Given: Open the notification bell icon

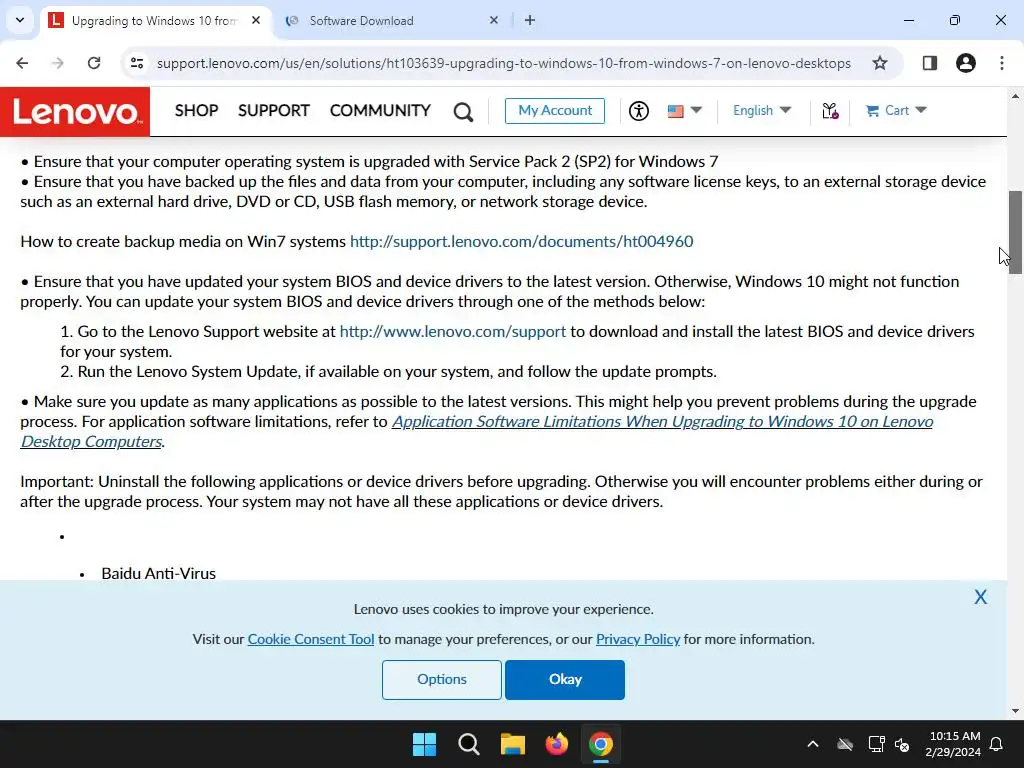Looking at the screenshot, I should click(x=997, y=744).
